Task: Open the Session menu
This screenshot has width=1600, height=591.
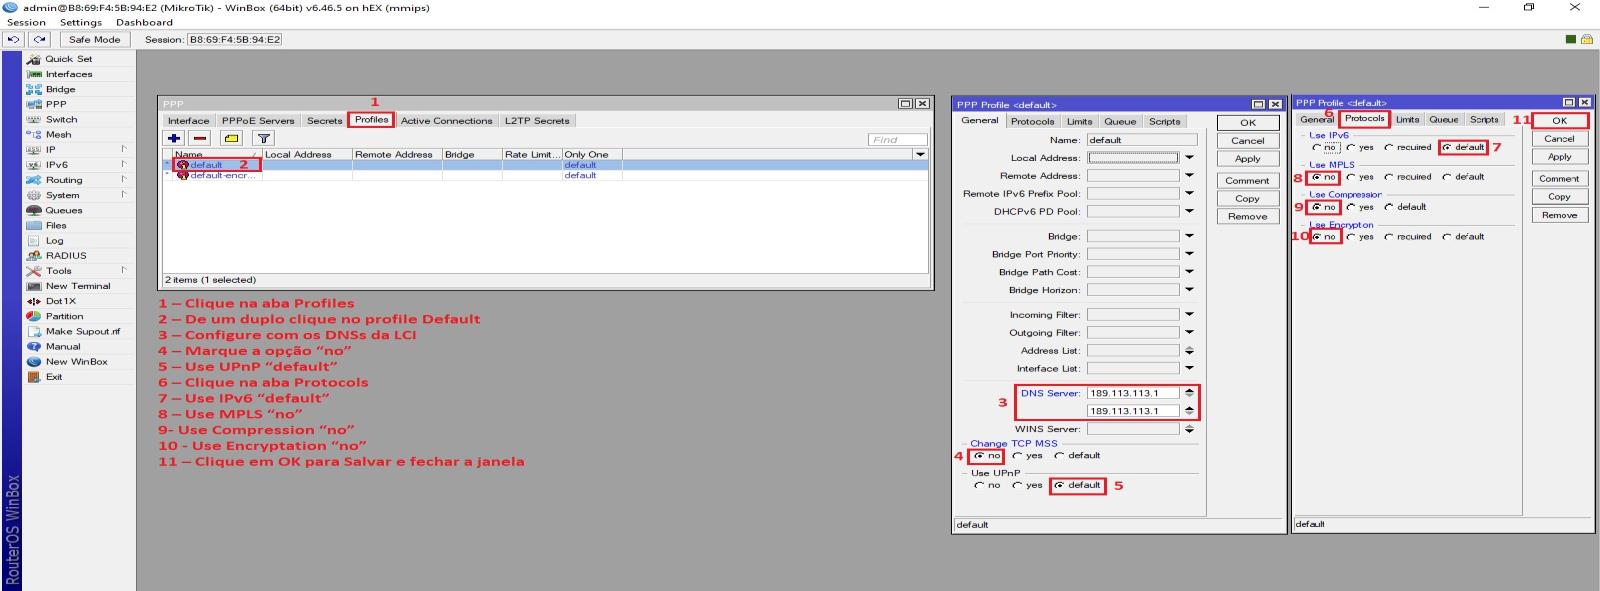Action: tap(26, 22)
